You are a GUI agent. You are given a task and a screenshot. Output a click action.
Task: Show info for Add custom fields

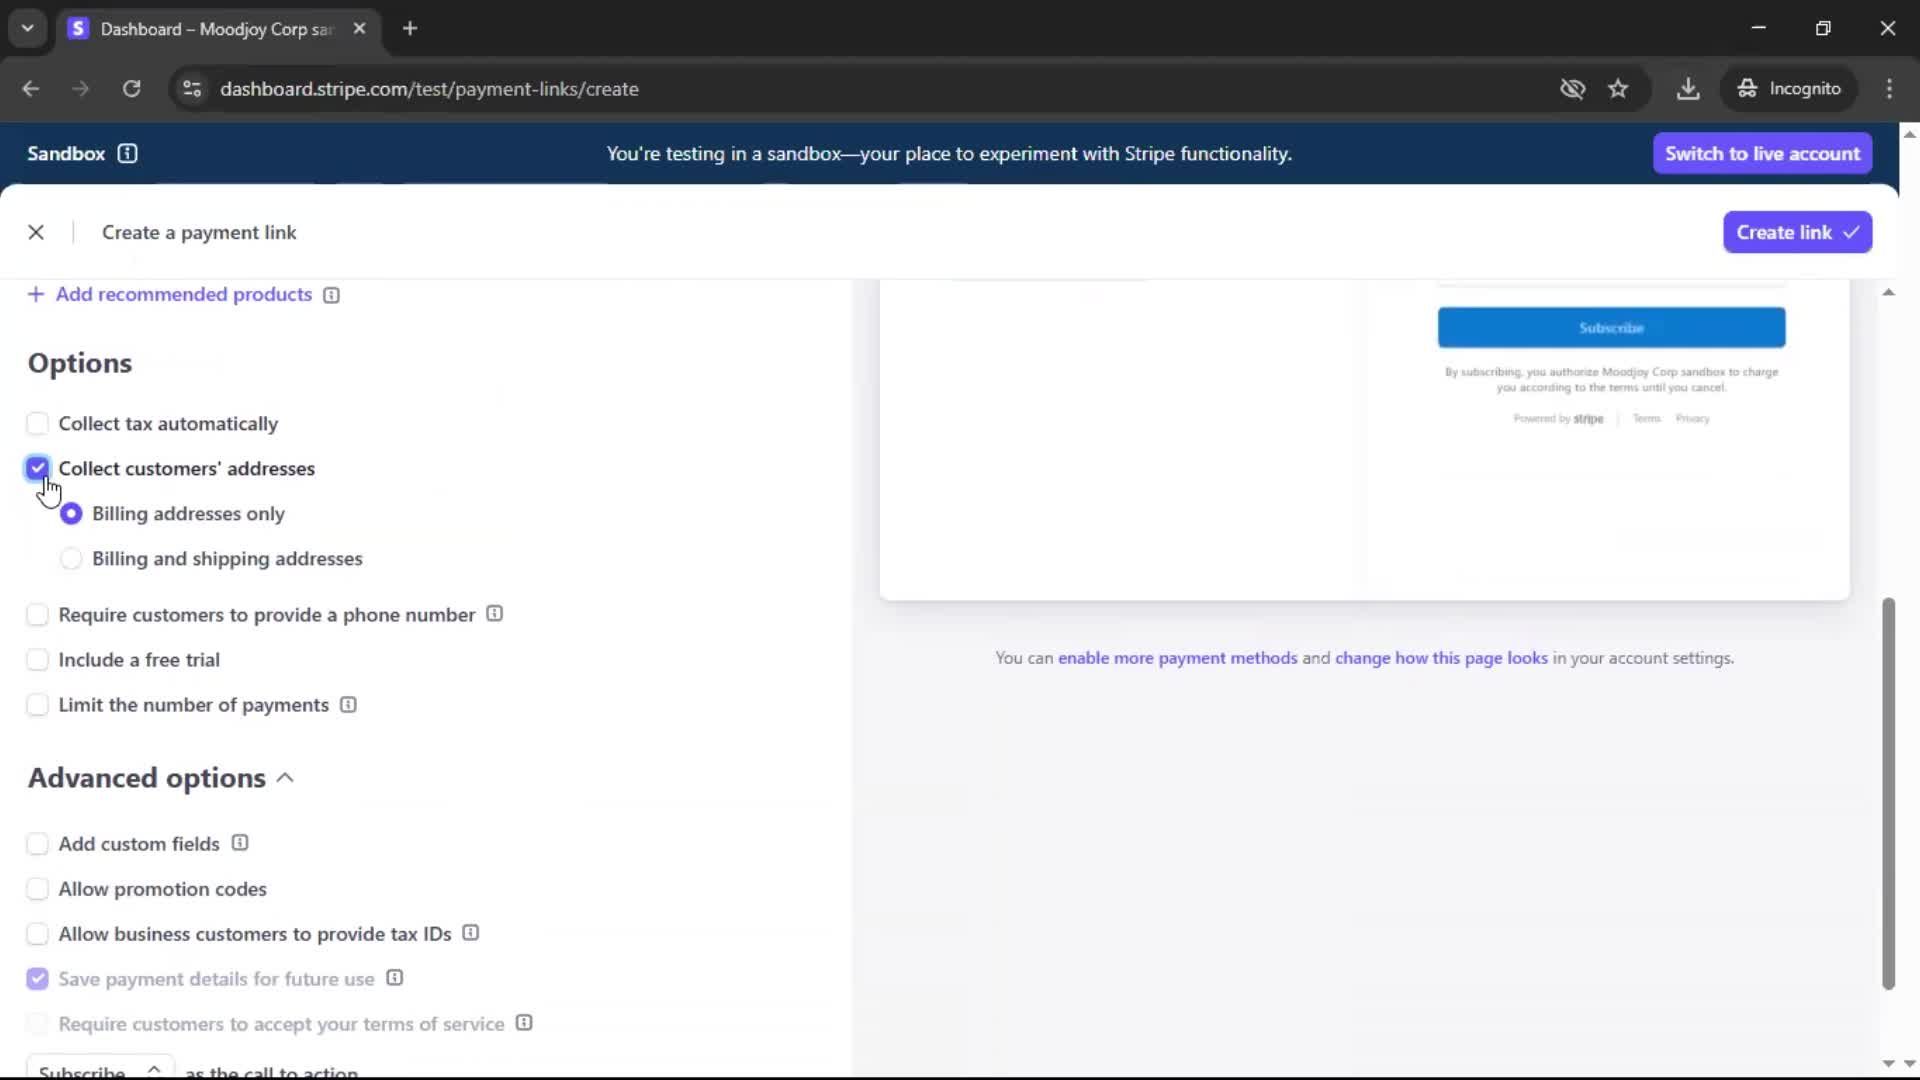tap(240, 843)
